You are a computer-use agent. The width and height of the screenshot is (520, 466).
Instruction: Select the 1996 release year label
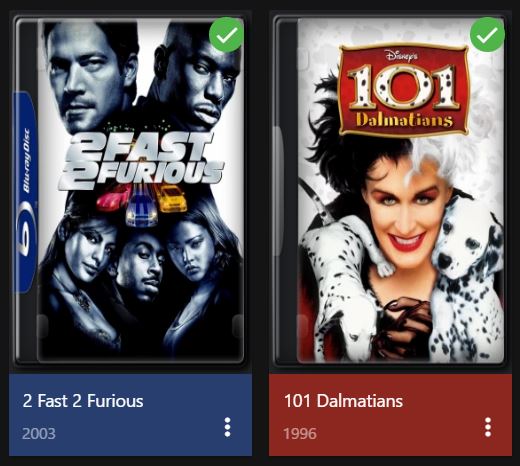[300, 434]
